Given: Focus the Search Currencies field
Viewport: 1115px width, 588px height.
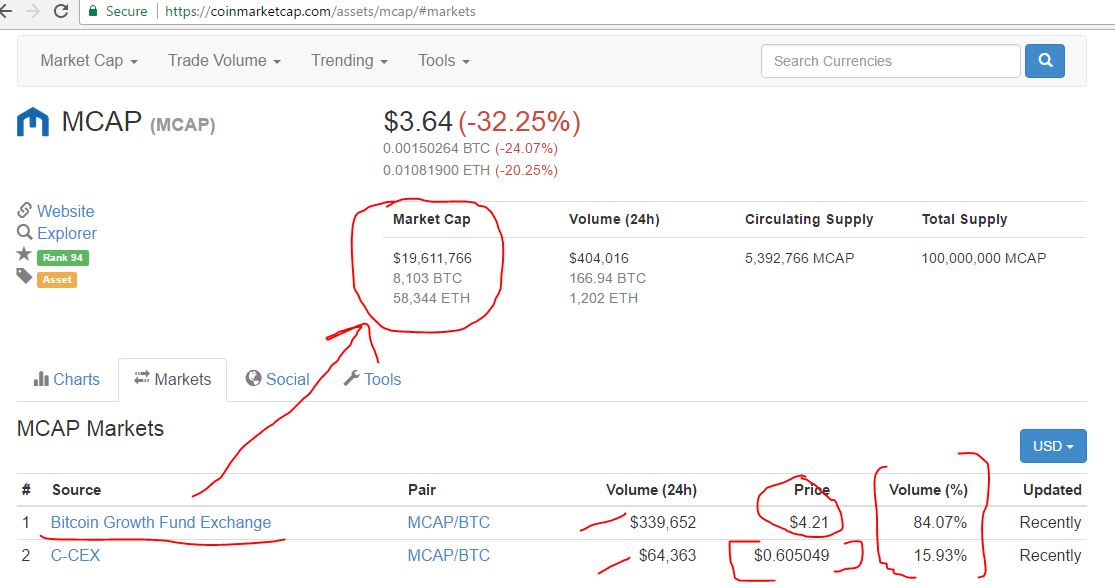Looking at the screenshot, I should (x=890, y=61).
